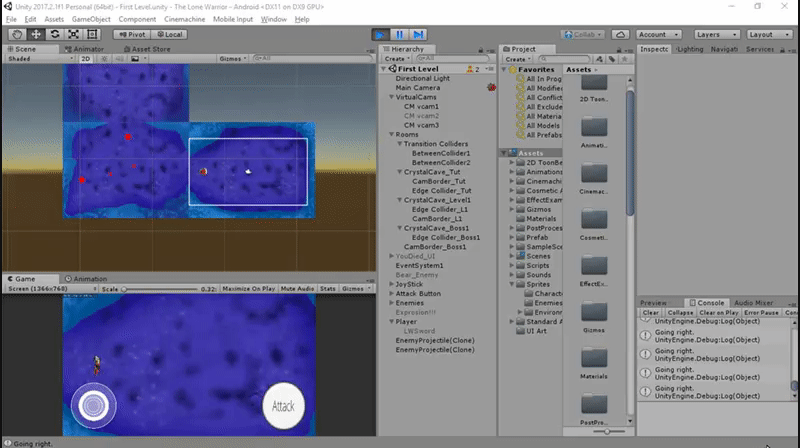Open the GameObject menu
The height and width of the screenshot is (448, 800).
91,19
